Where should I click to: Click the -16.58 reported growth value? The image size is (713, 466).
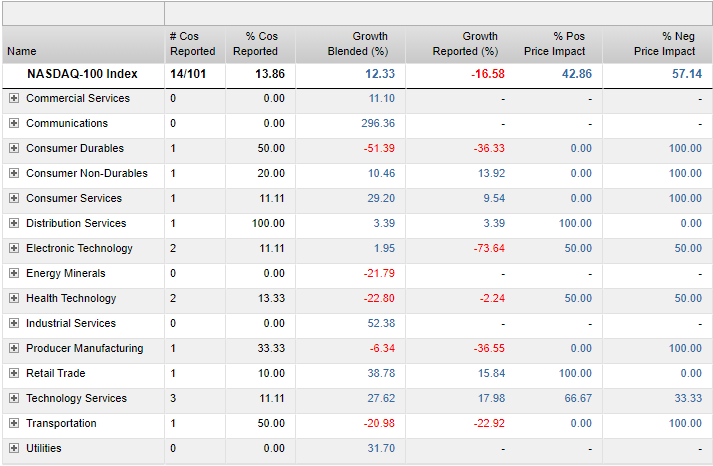[488, 74]
